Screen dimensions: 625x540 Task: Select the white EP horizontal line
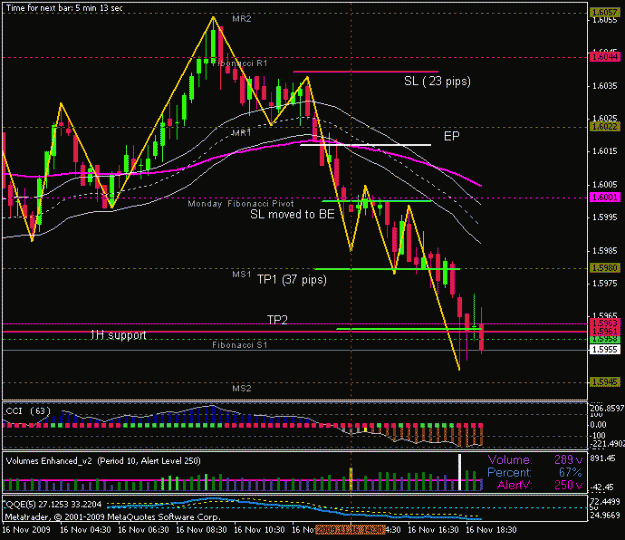pyautogui.click(x=366, y=145)
